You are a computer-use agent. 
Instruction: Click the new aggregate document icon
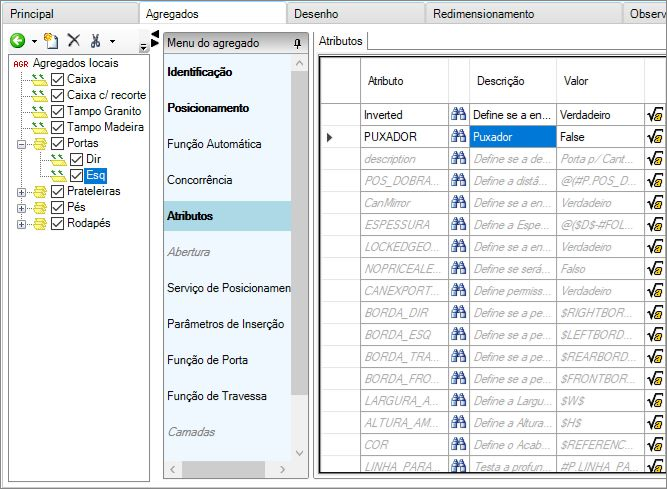coord(51,41)
